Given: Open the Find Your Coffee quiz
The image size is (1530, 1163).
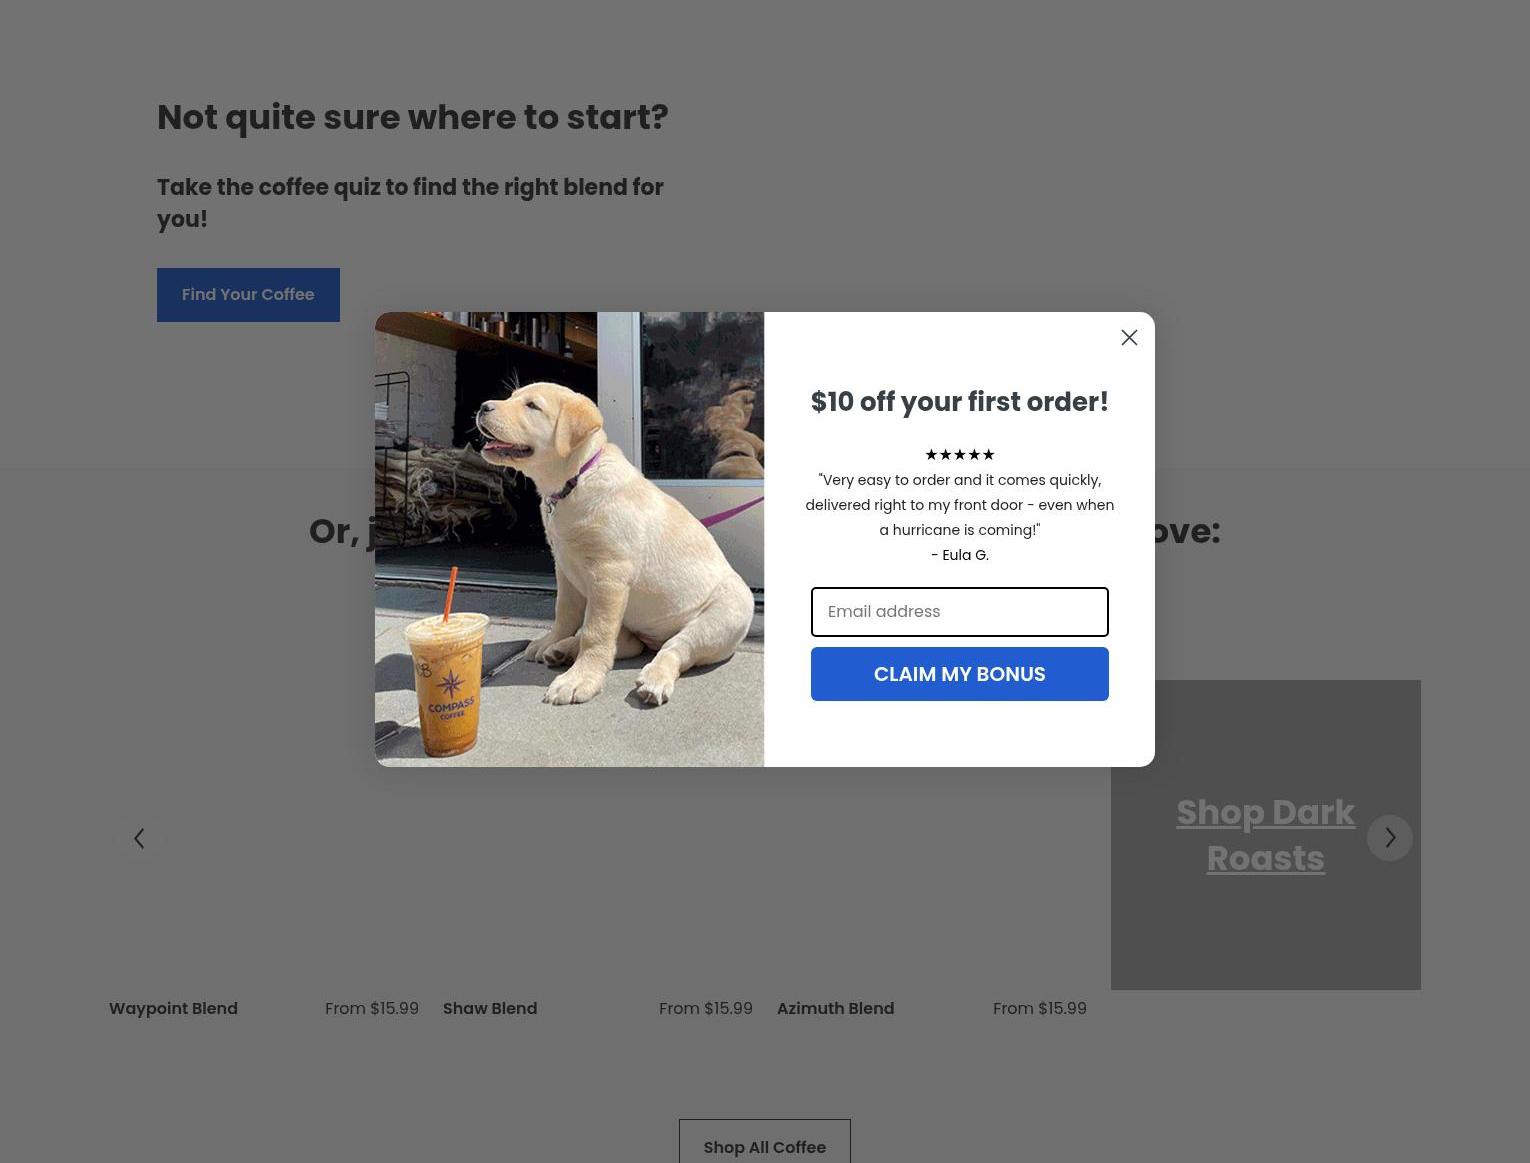Looking at the screenshot, I should 248,295.
